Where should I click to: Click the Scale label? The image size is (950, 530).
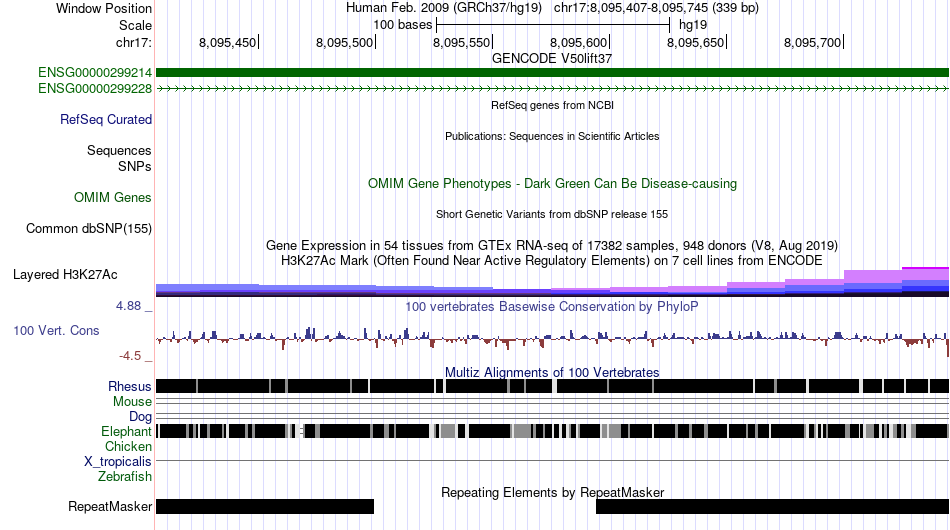135,25
